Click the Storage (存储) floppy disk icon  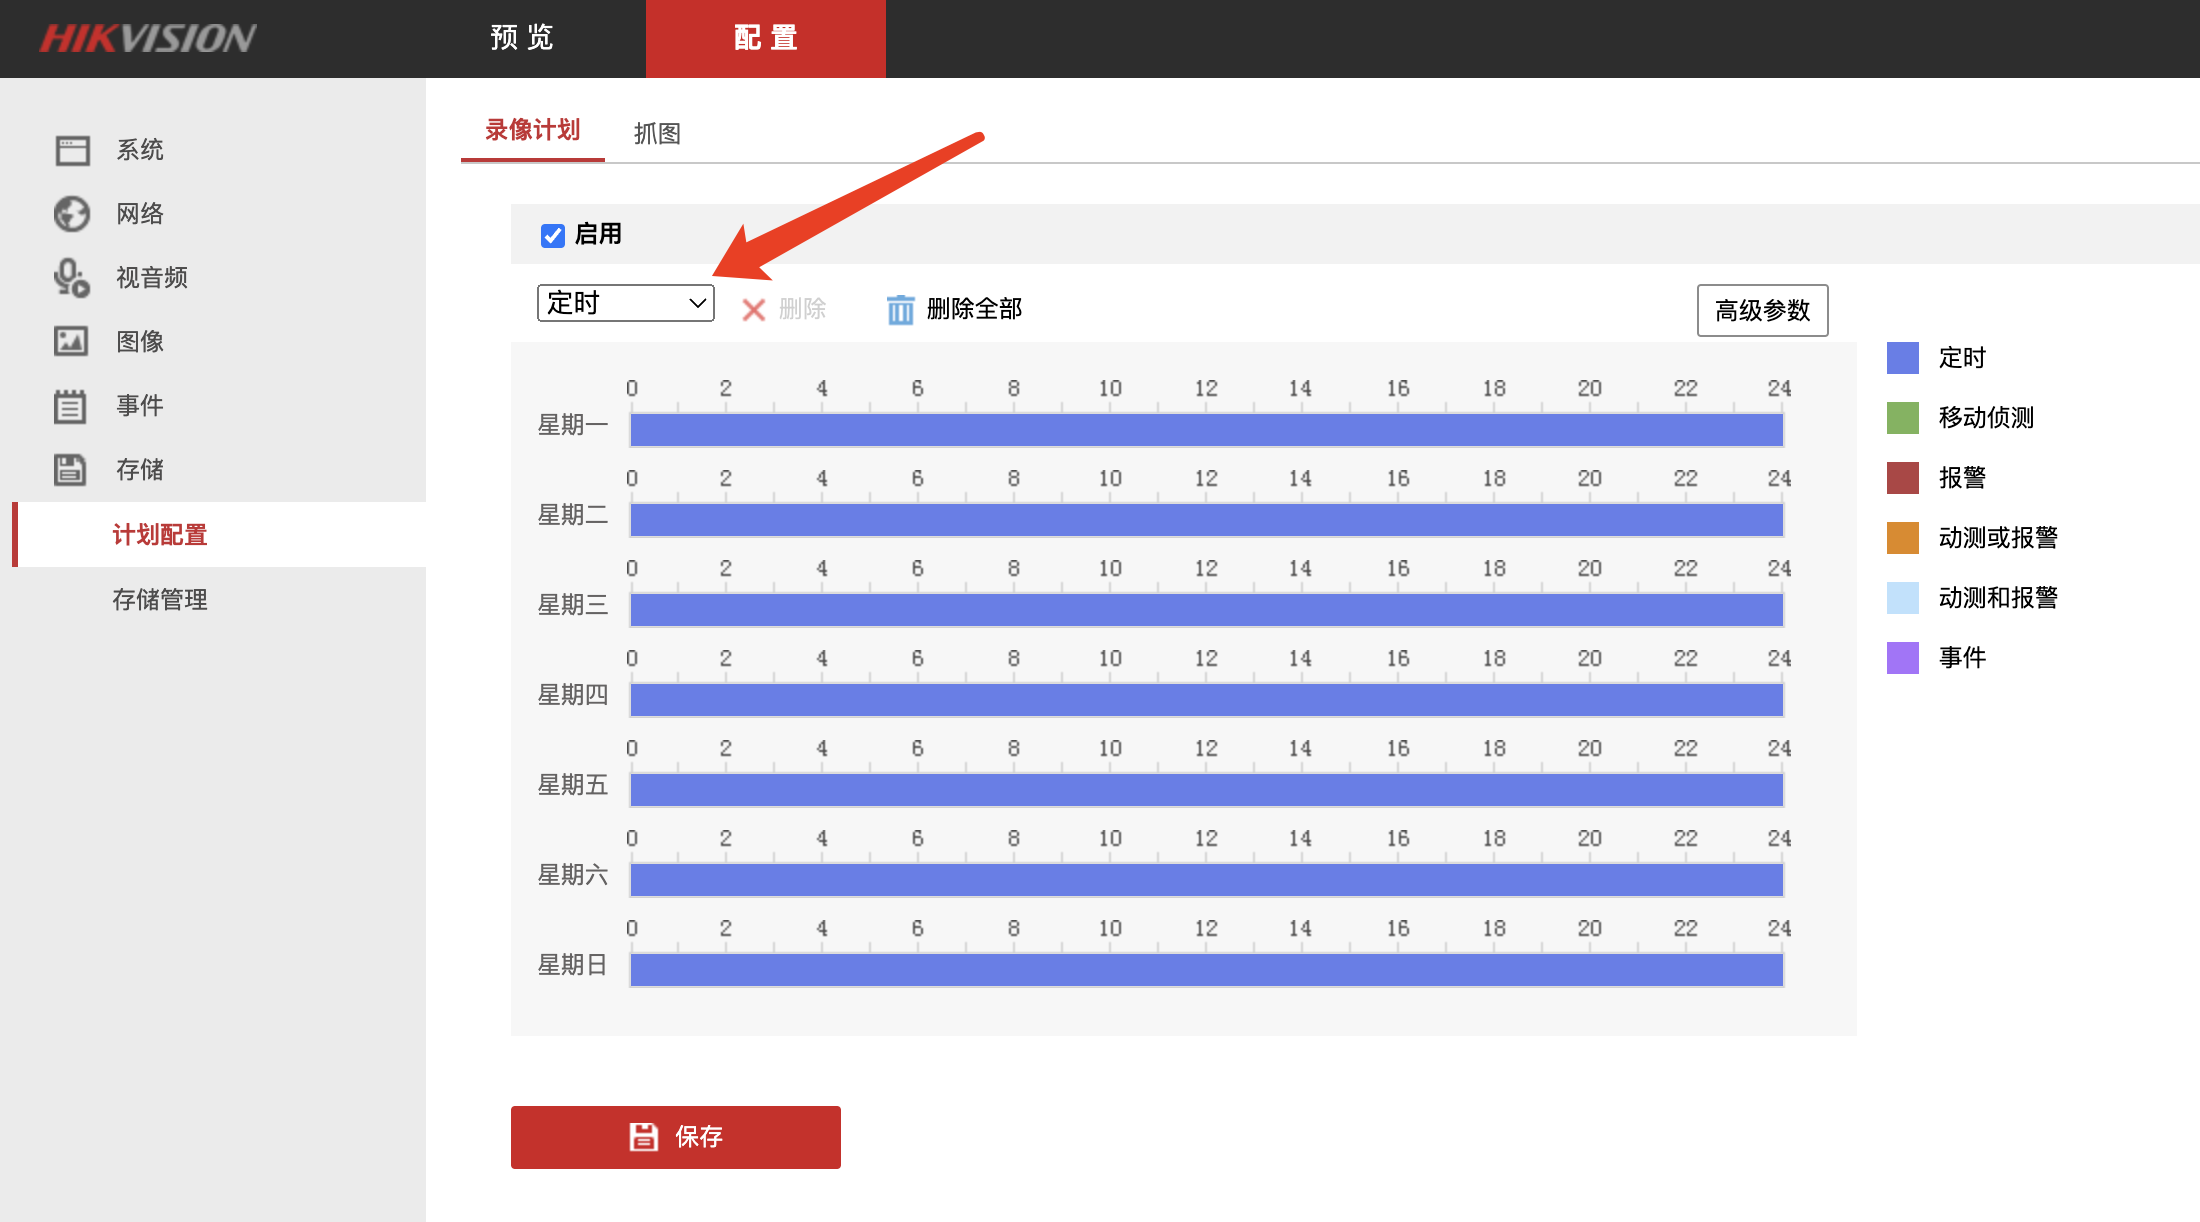[72, 470]
